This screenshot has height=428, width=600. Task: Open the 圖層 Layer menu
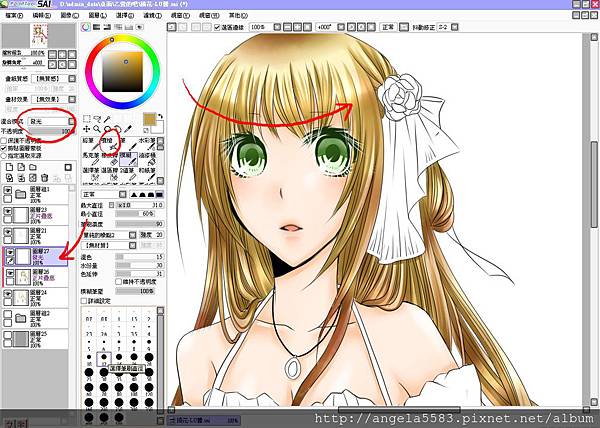coord(98,15)
